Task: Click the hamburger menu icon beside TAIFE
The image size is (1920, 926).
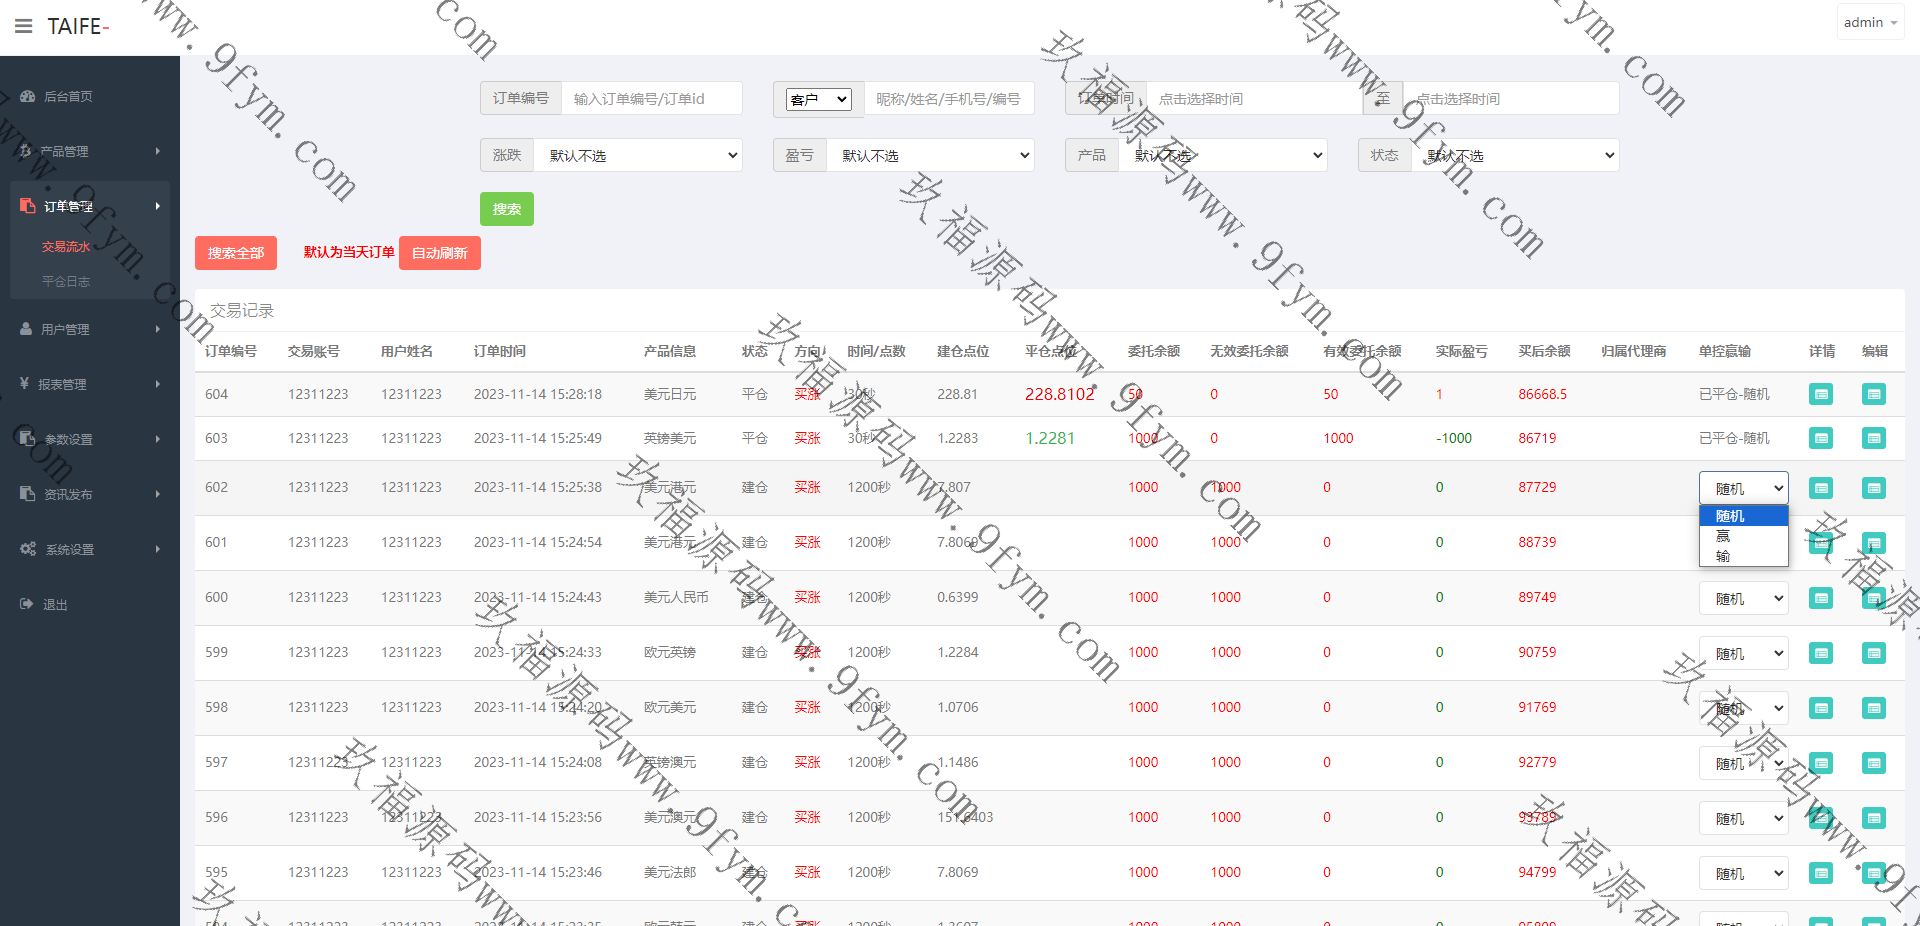Action: pos(23,26)
